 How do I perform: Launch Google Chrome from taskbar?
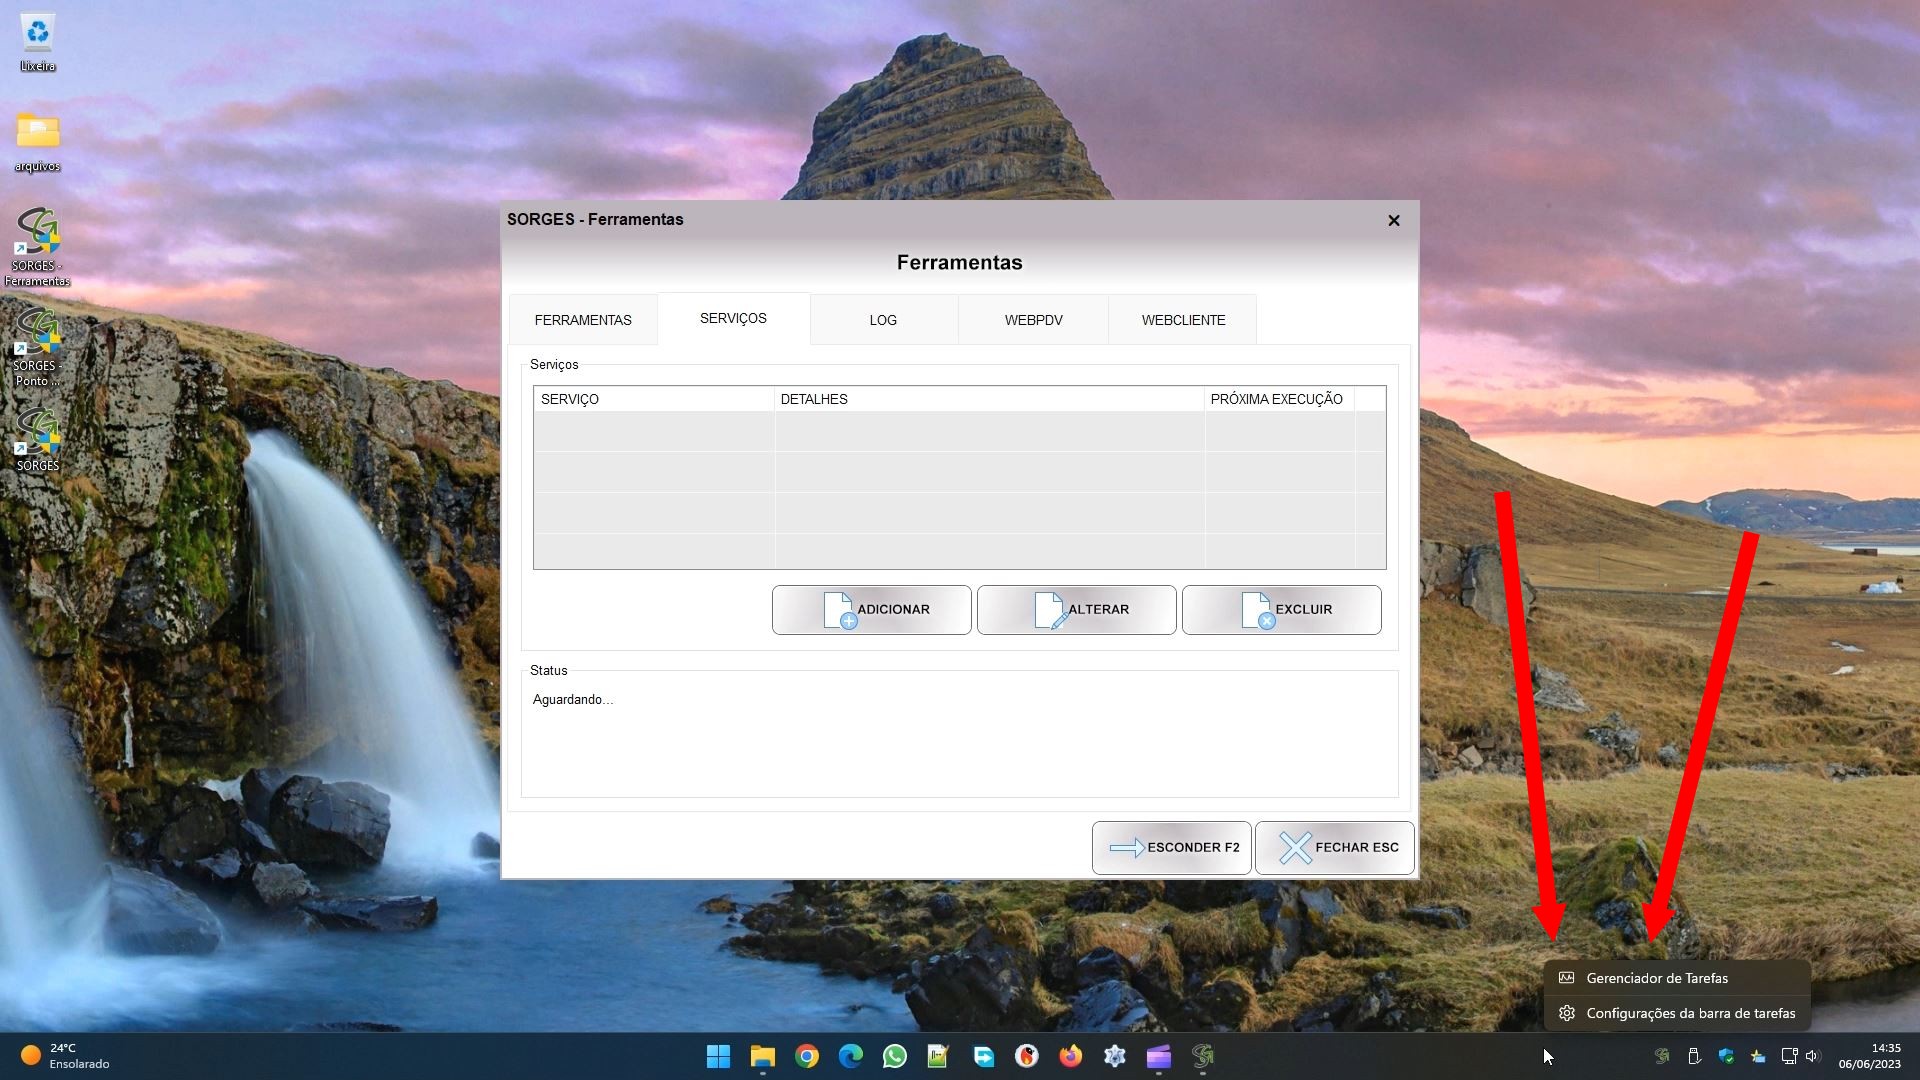[x=807, y=1056]
